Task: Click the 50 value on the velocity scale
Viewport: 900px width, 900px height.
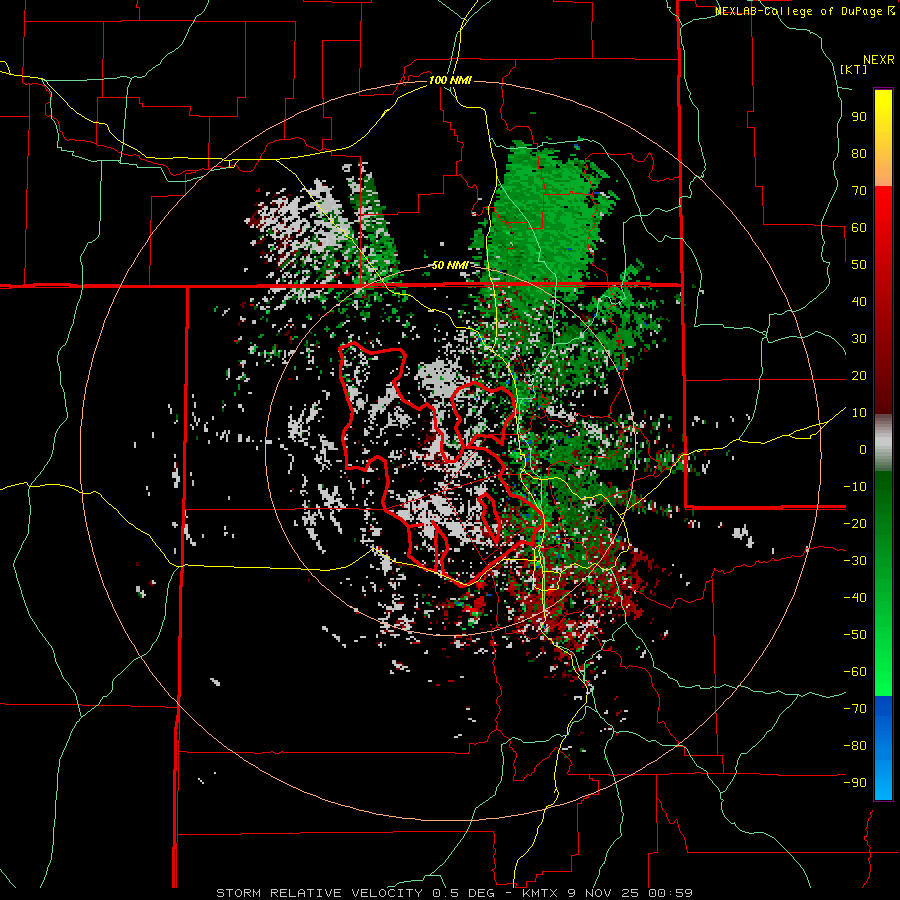Action: [x=859, y=265]
